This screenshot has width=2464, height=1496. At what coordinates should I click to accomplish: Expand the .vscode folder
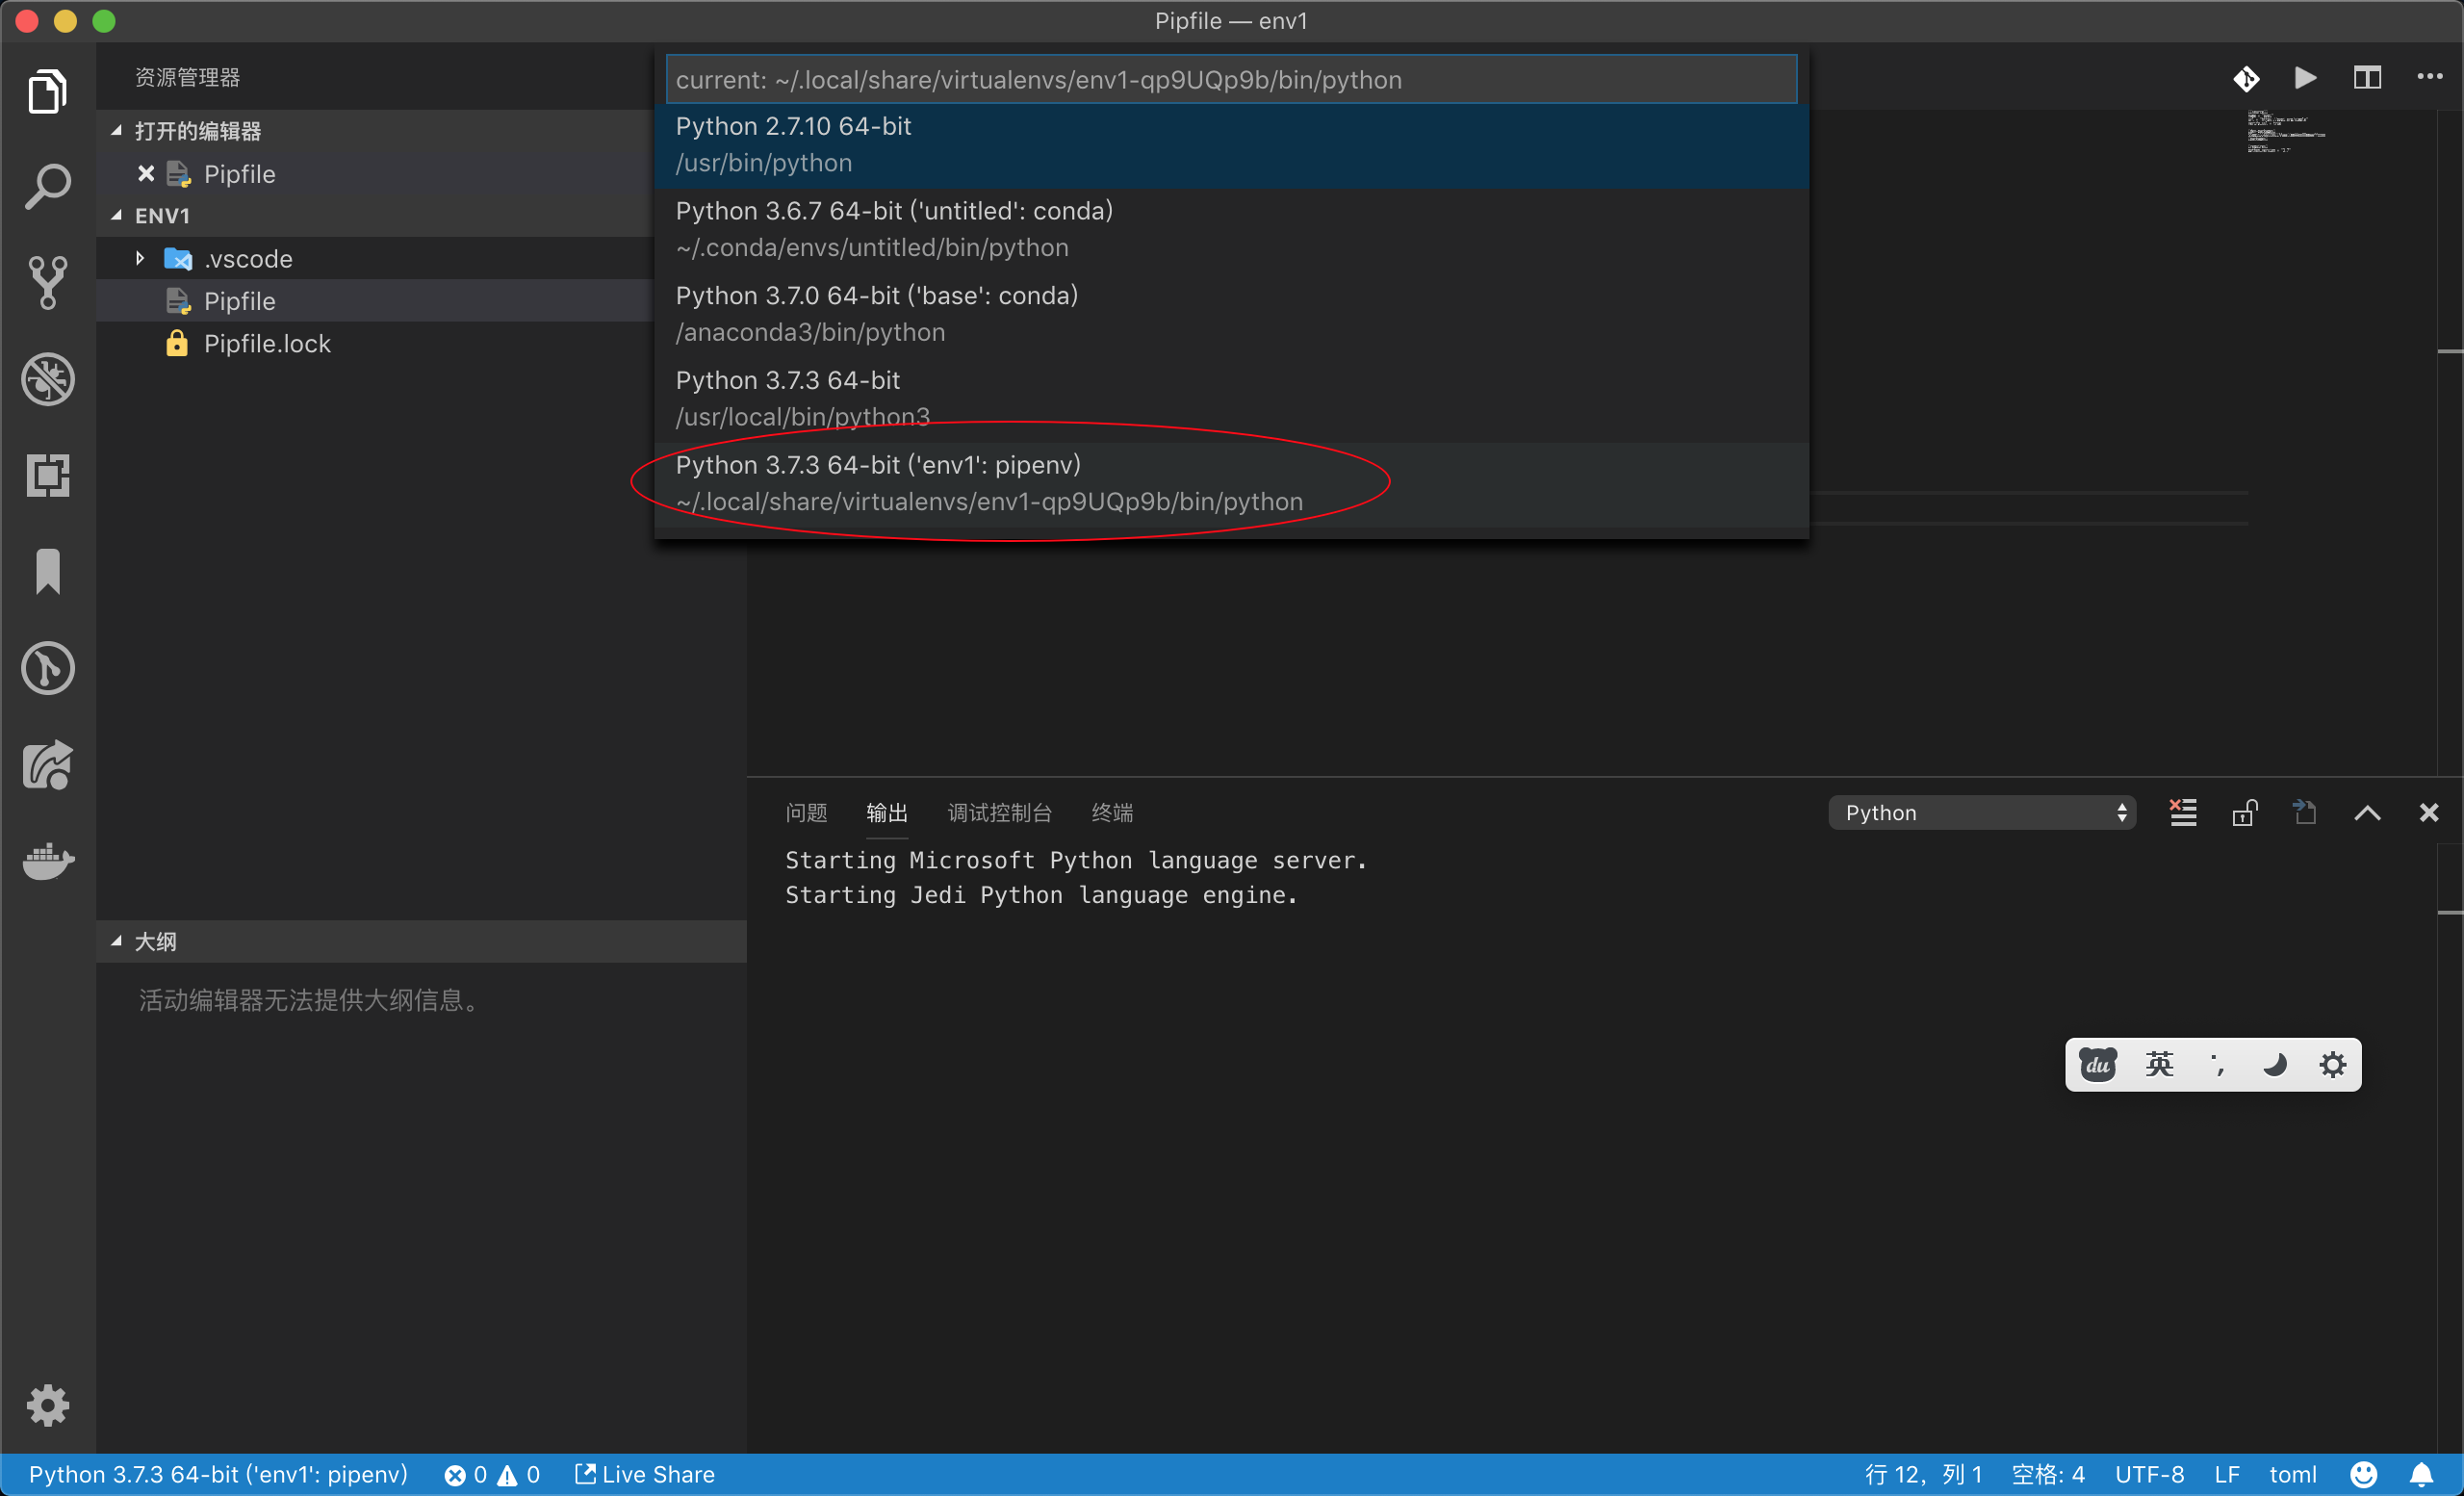[x=140, y=258]
